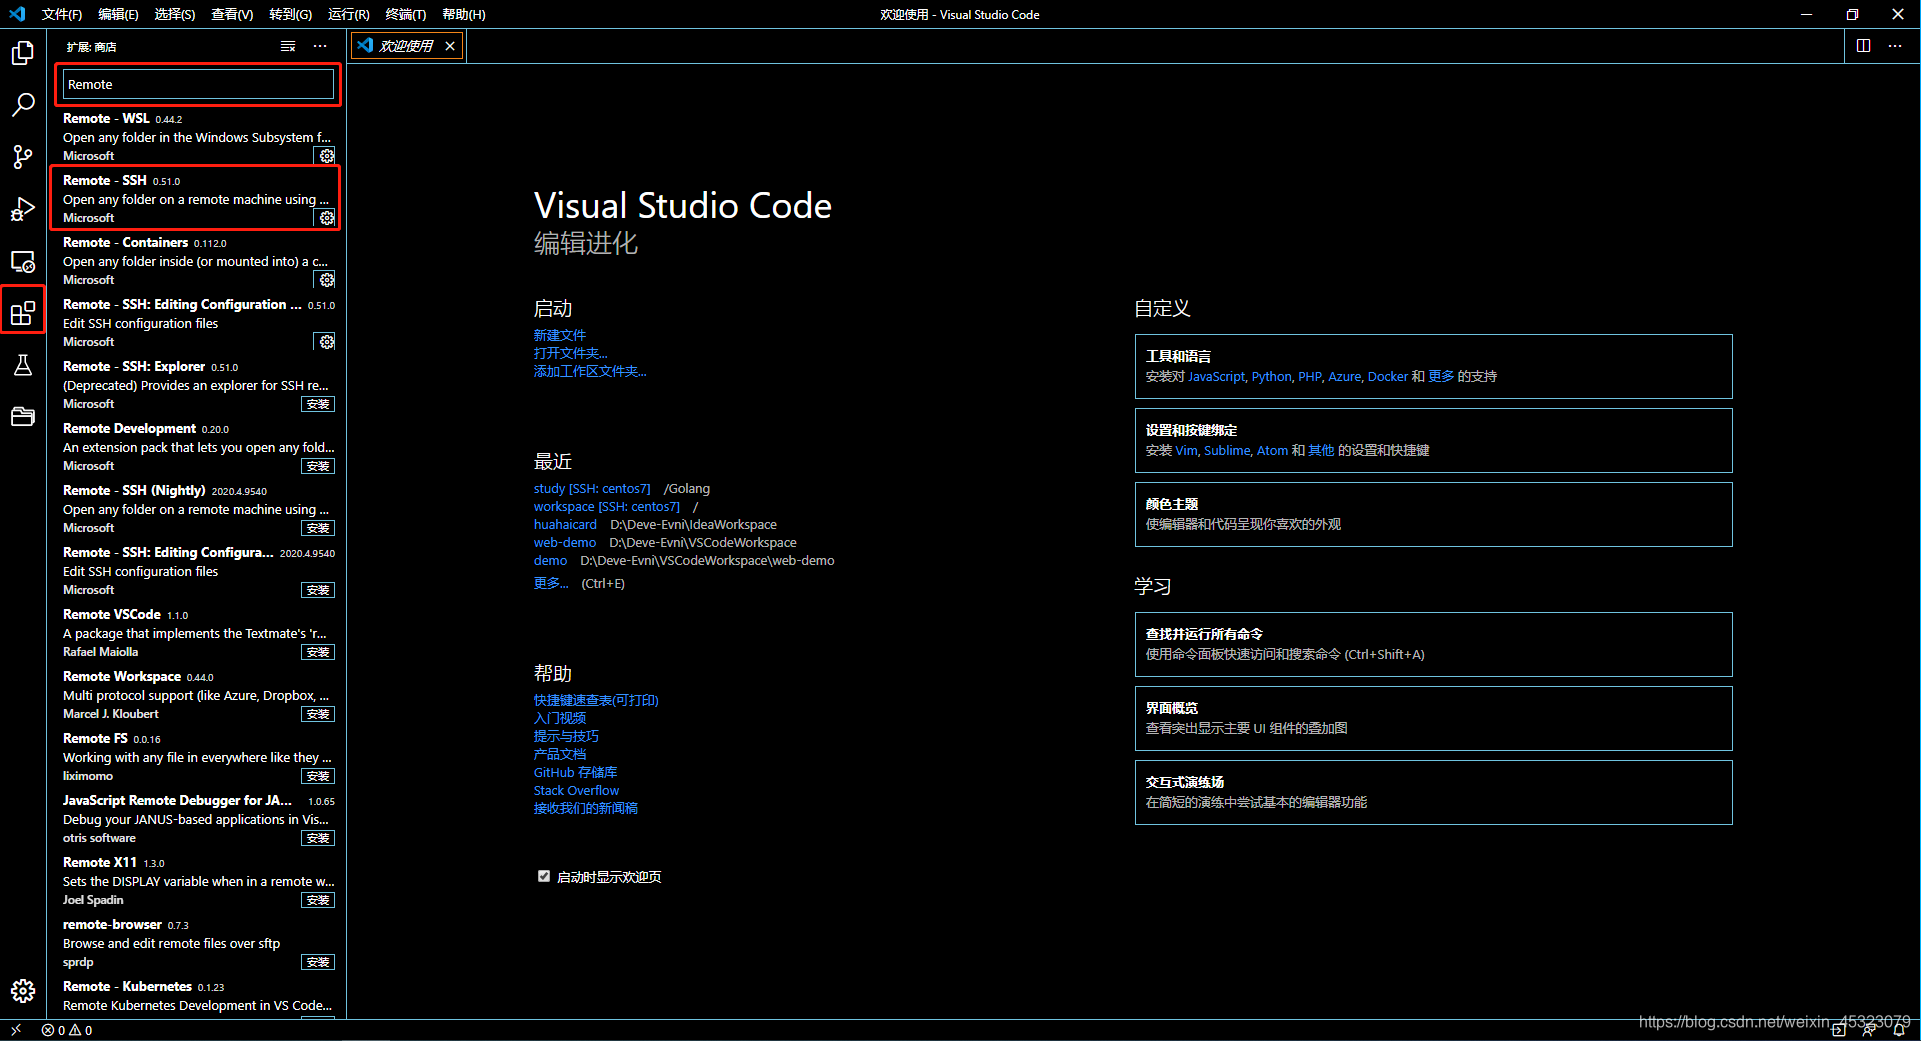Open the folder-style icon at the bottom of the activity bar
The width and height of the screenshot is (1921, 1041).
coord(23,417)
